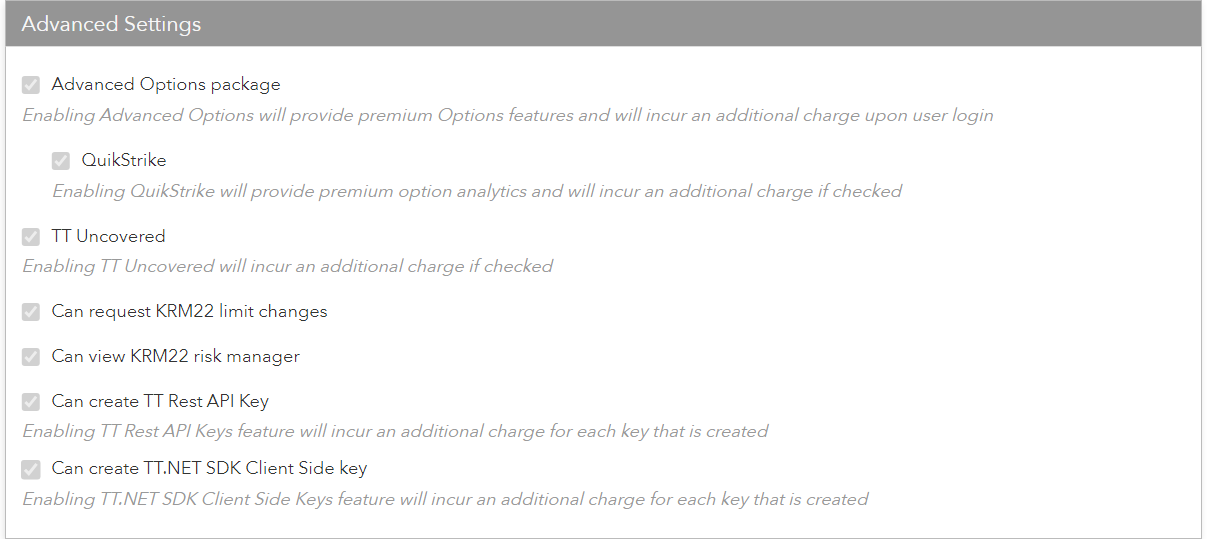Toggle the TT Uncovered checkbox
The height and width of the screenshot is (539, 1207).
click(31, 237)
